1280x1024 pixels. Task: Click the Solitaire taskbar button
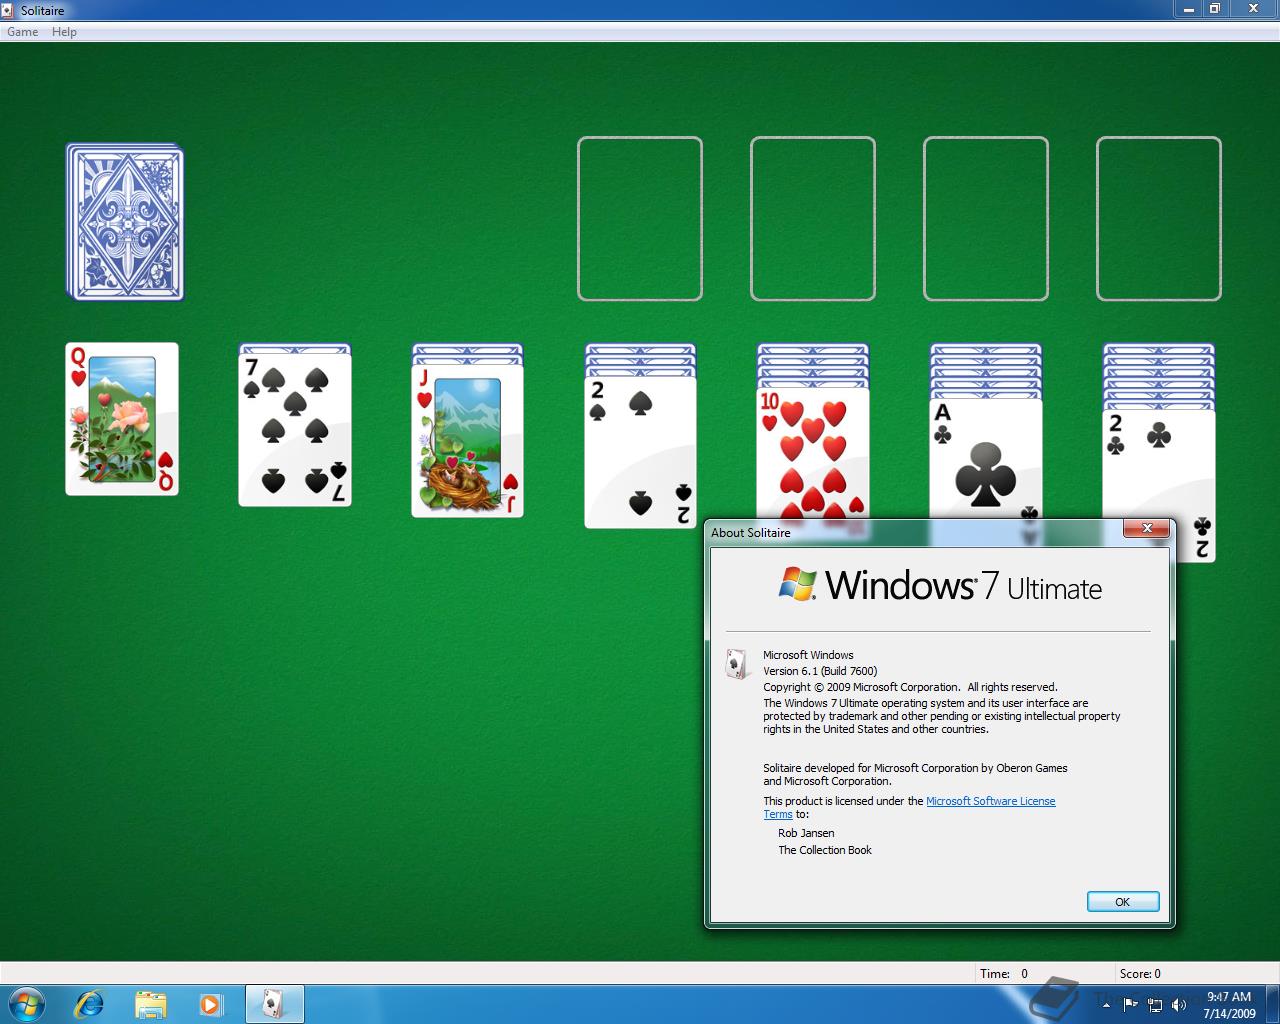click(x=274, y=1004)
